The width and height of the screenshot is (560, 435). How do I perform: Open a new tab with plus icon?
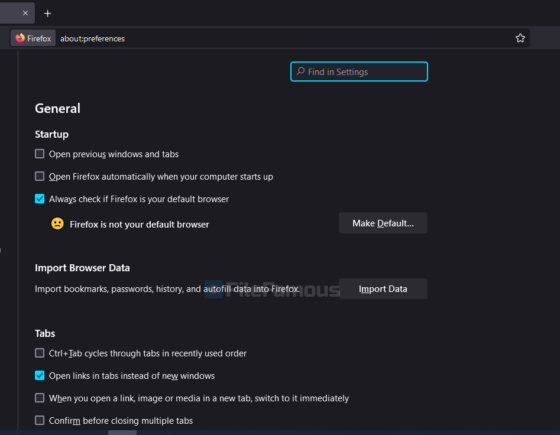48,14
